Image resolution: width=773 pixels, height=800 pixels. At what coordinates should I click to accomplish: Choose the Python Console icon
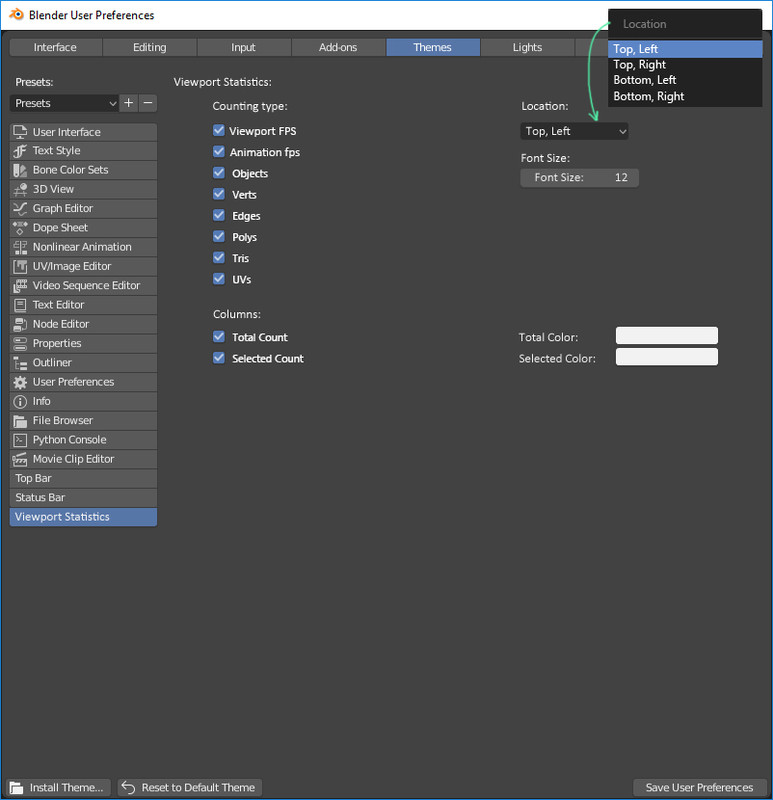[20, 440]
